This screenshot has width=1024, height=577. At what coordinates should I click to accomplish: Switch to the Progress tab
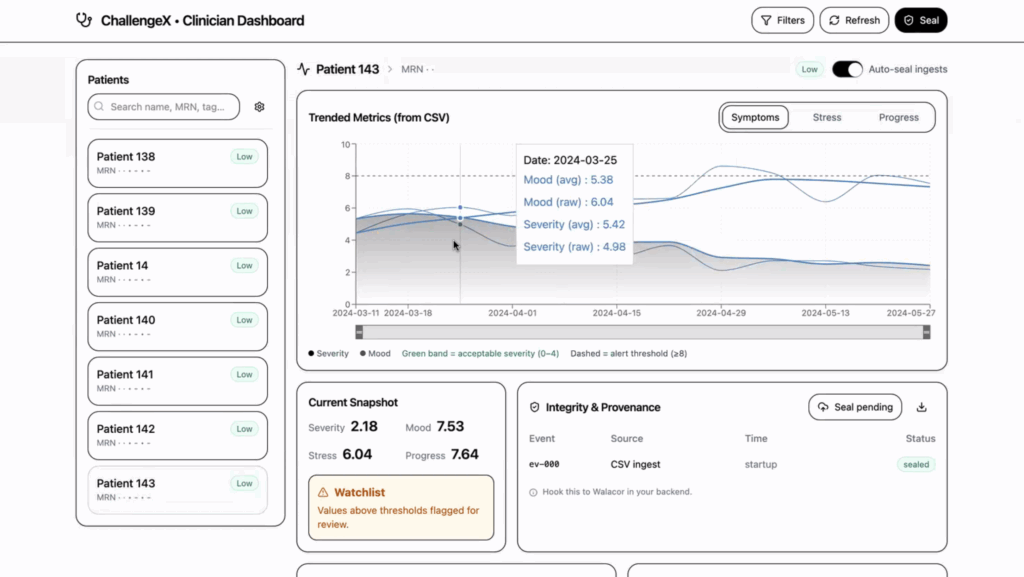(898, 117)
